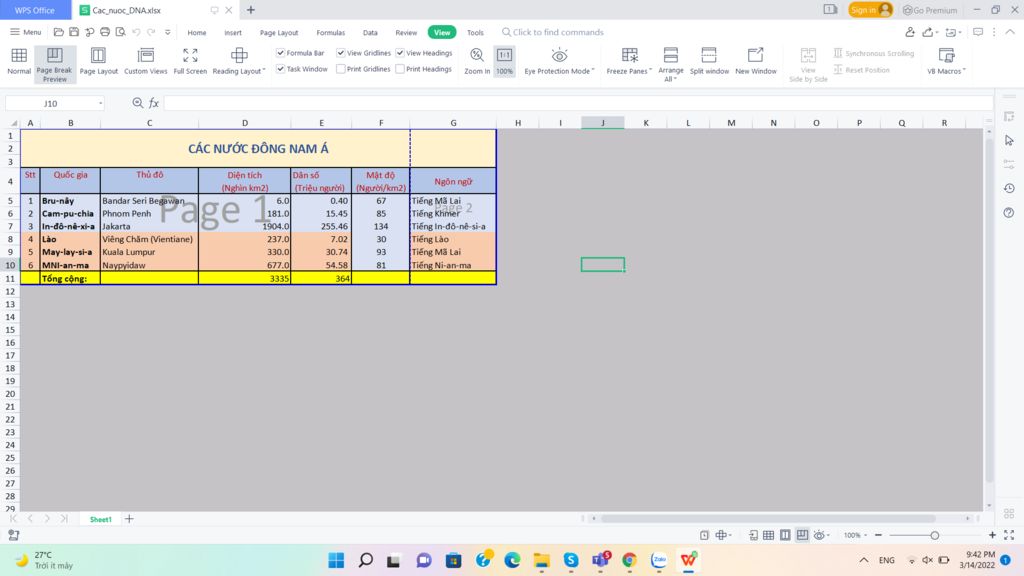The height and width of the screenshot is (576, 1024).
Task: Open WPS app in Windows taskbar
Action: coord(688,560)
